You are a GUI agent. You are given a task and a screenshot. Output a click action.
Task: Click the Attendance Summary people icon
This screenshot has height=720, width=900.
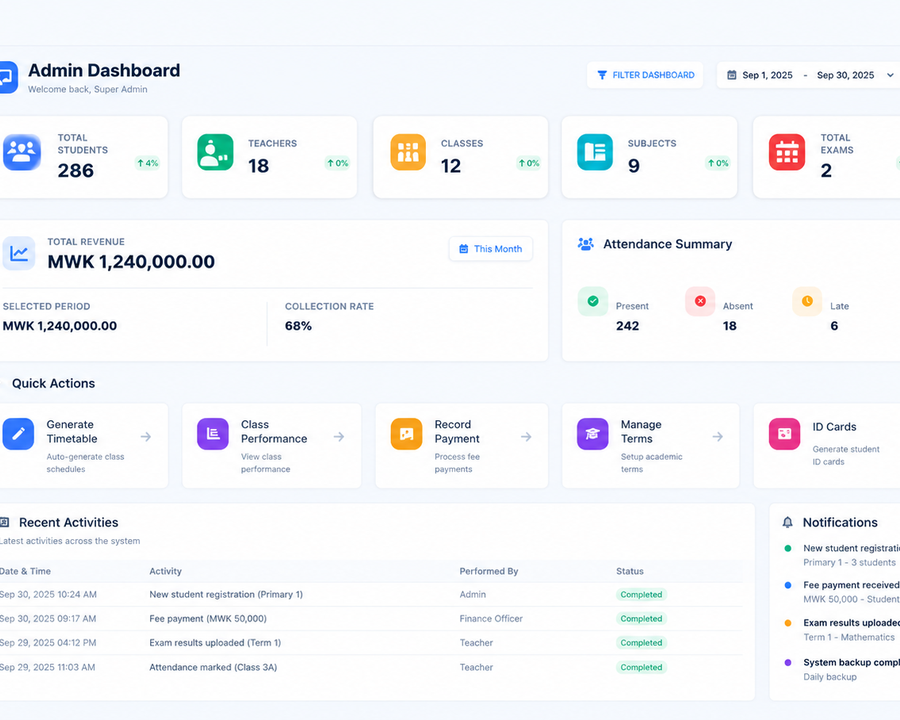tap(585, 244)
